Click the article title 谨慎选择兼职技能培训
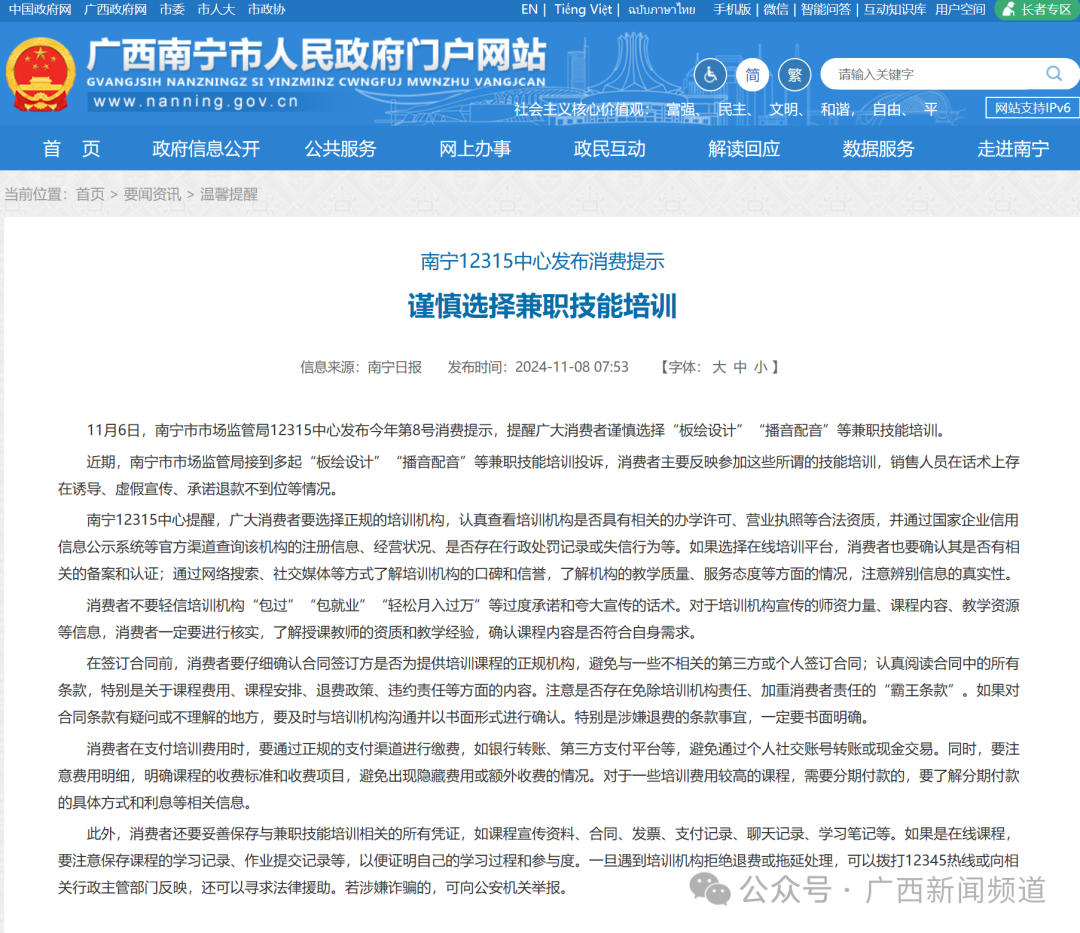 pos(542,306)
